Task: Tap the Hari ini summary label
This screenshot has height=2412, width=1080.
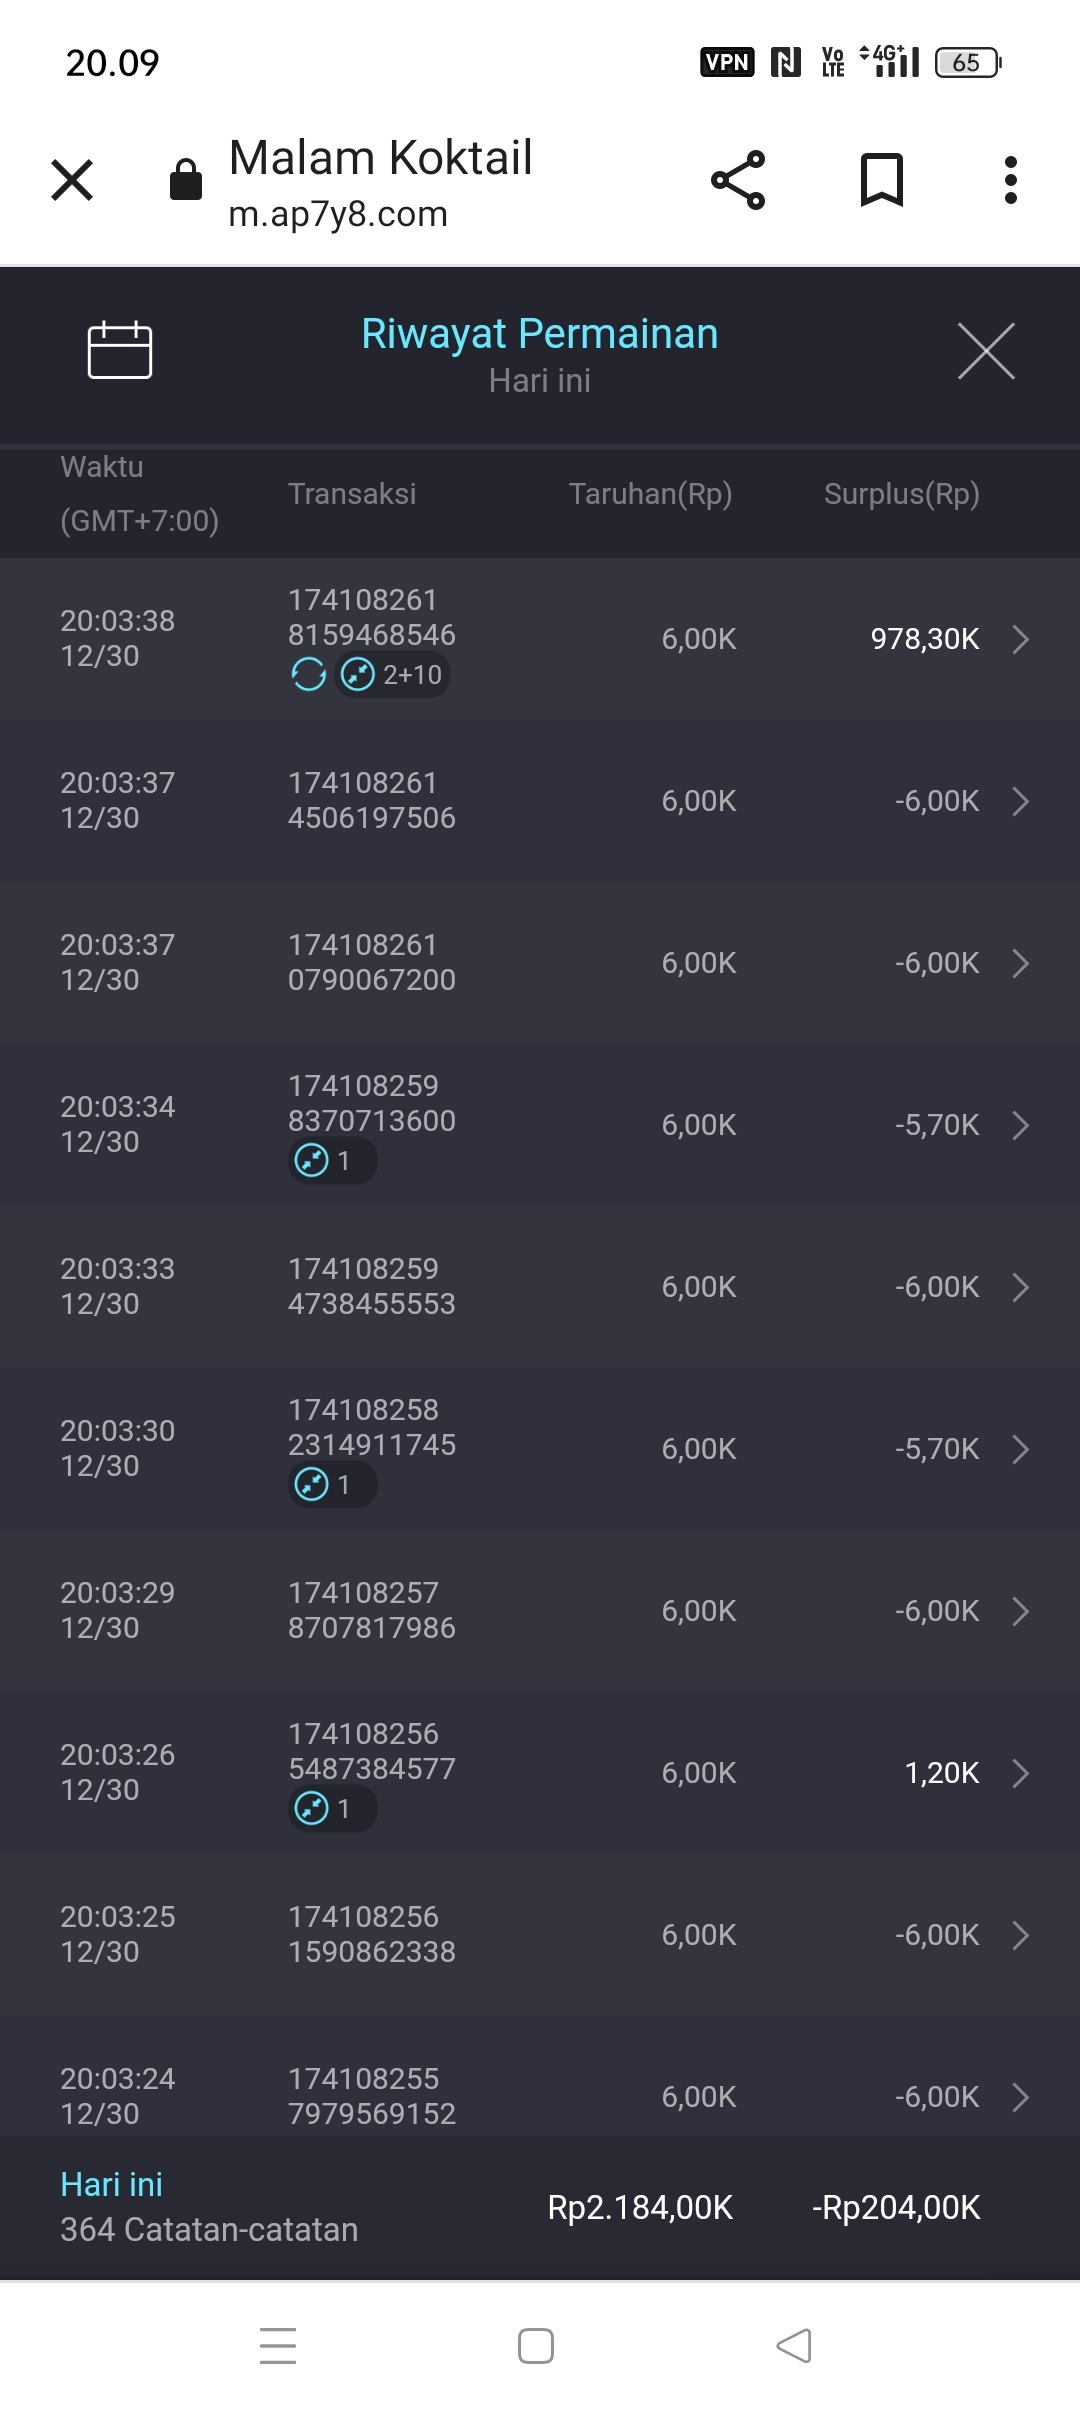Action: (x=111, y=2185)
